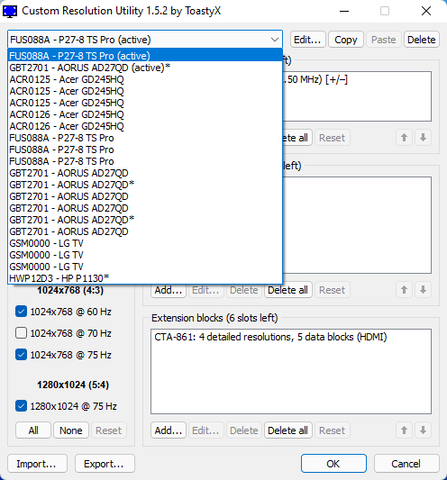Click Delete in Standard resolutions section

coord(244,290)
